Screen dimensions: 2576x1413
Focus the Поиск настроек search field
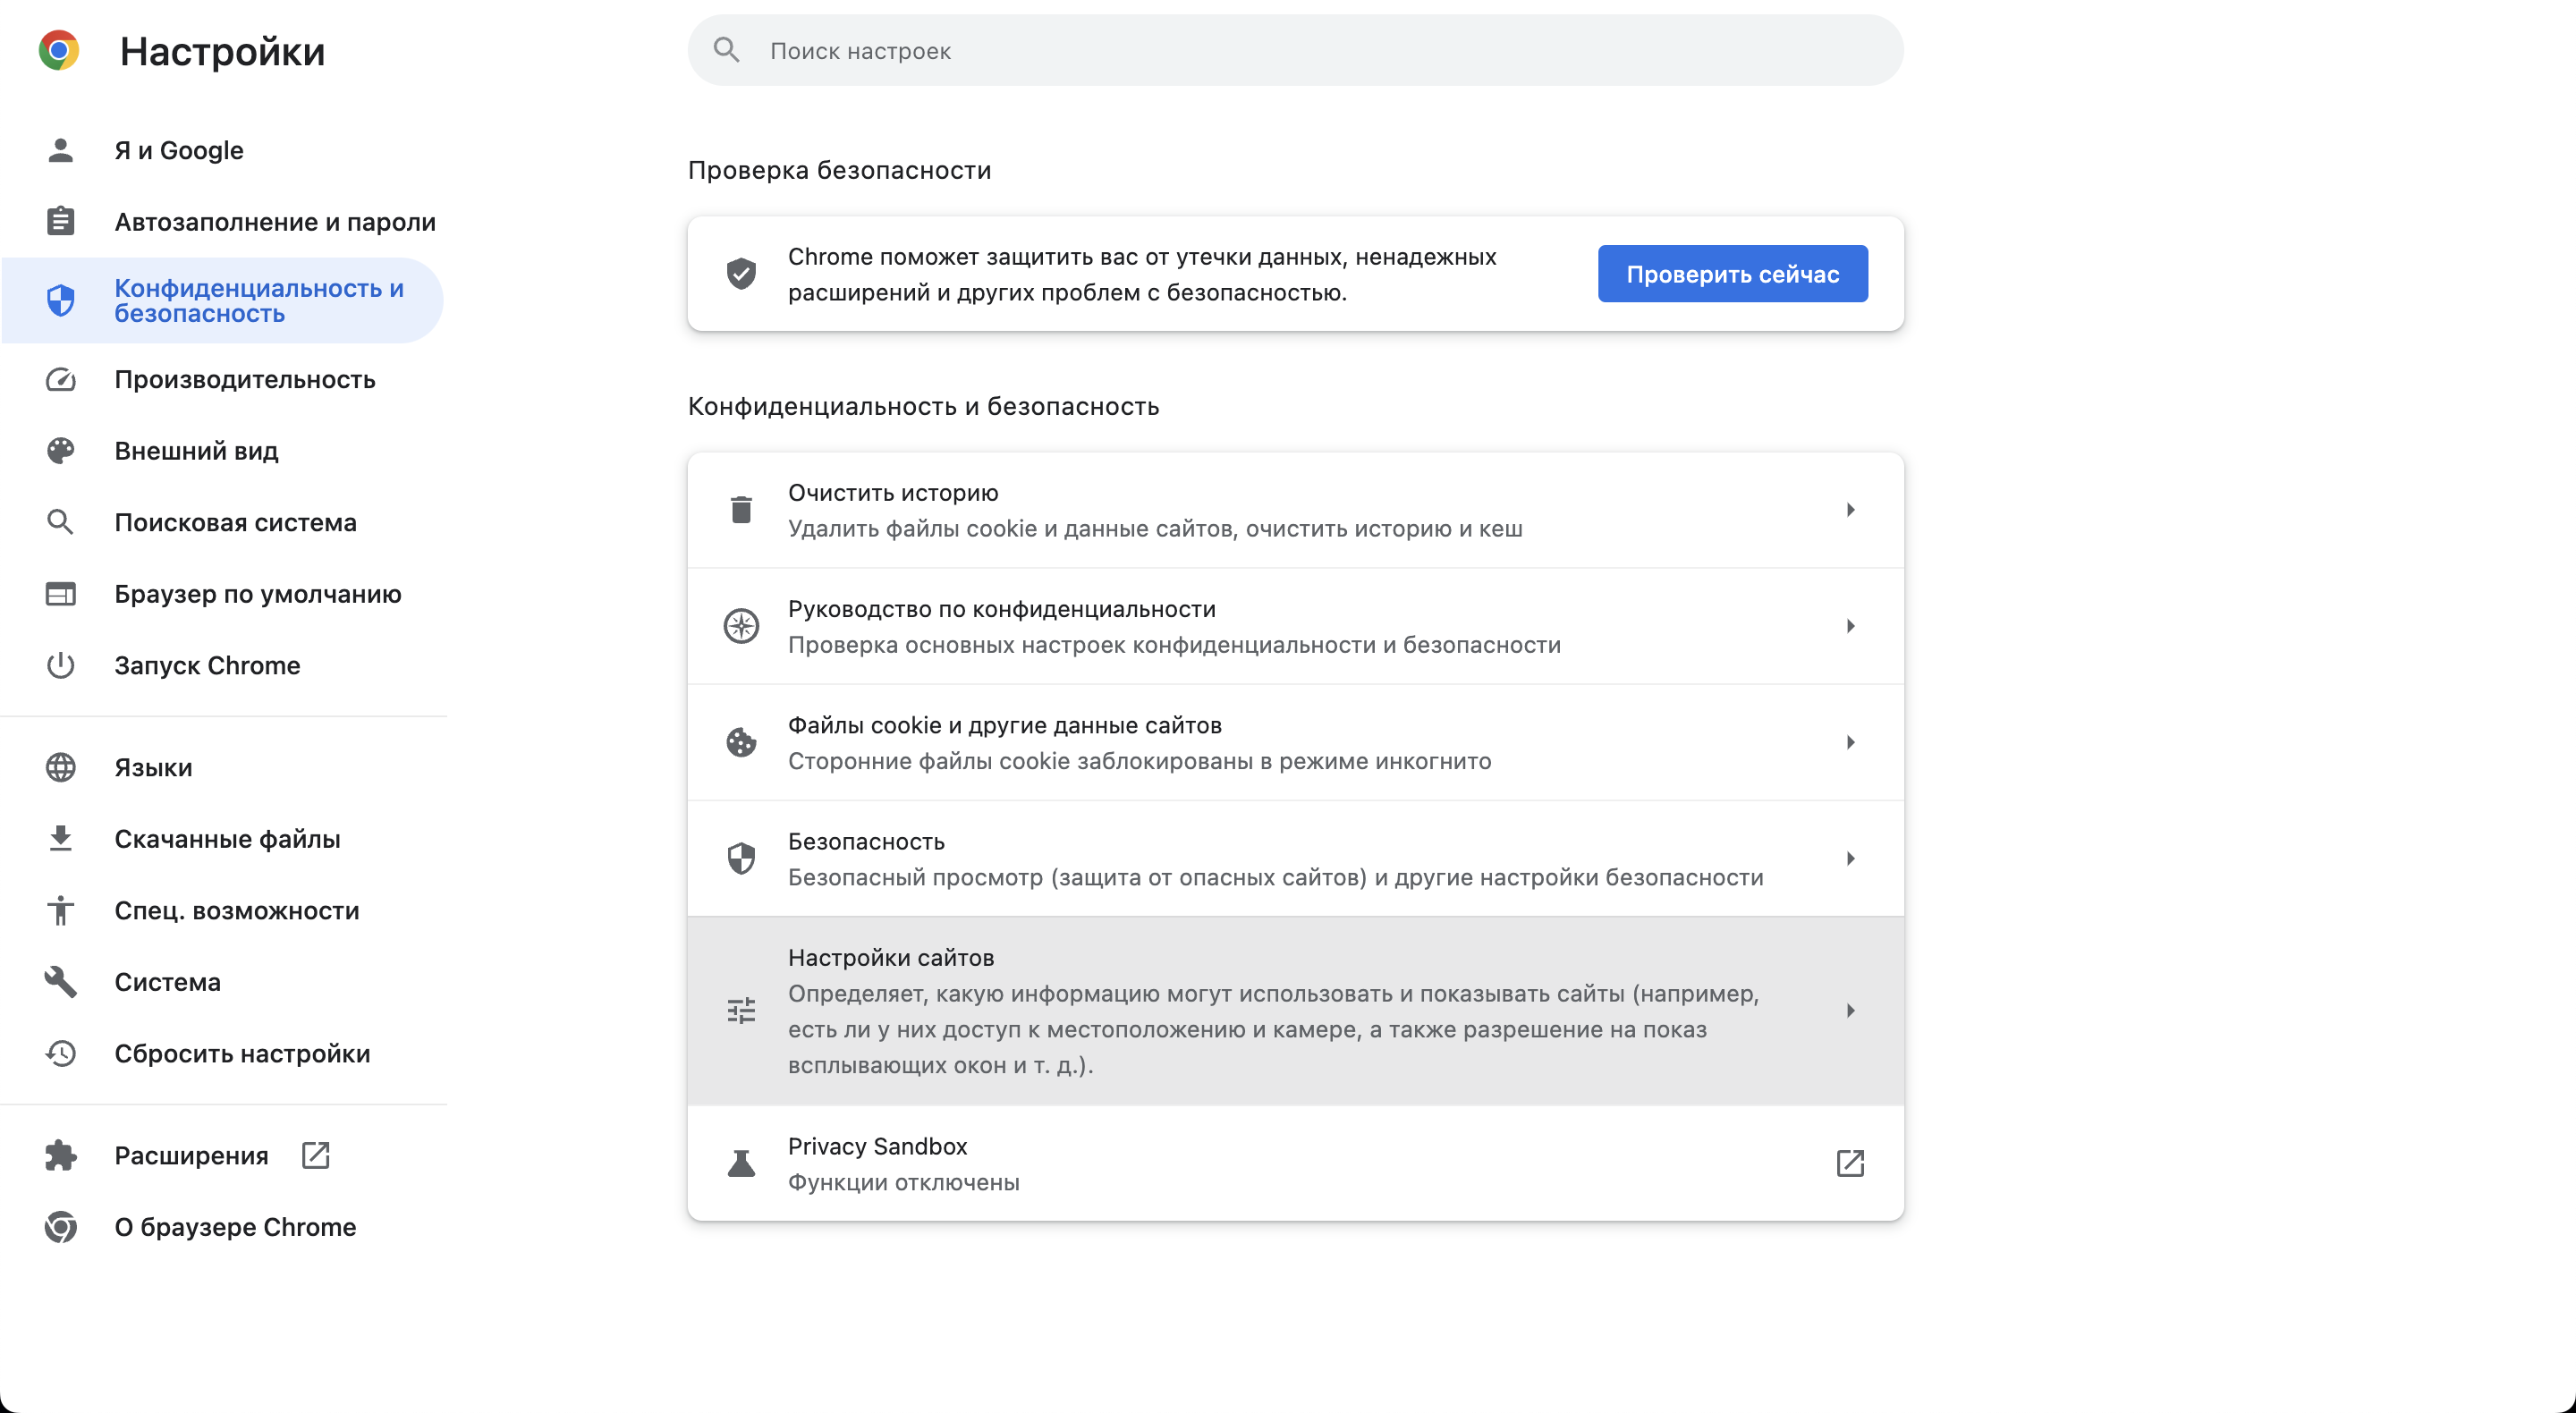(1300, 50)
